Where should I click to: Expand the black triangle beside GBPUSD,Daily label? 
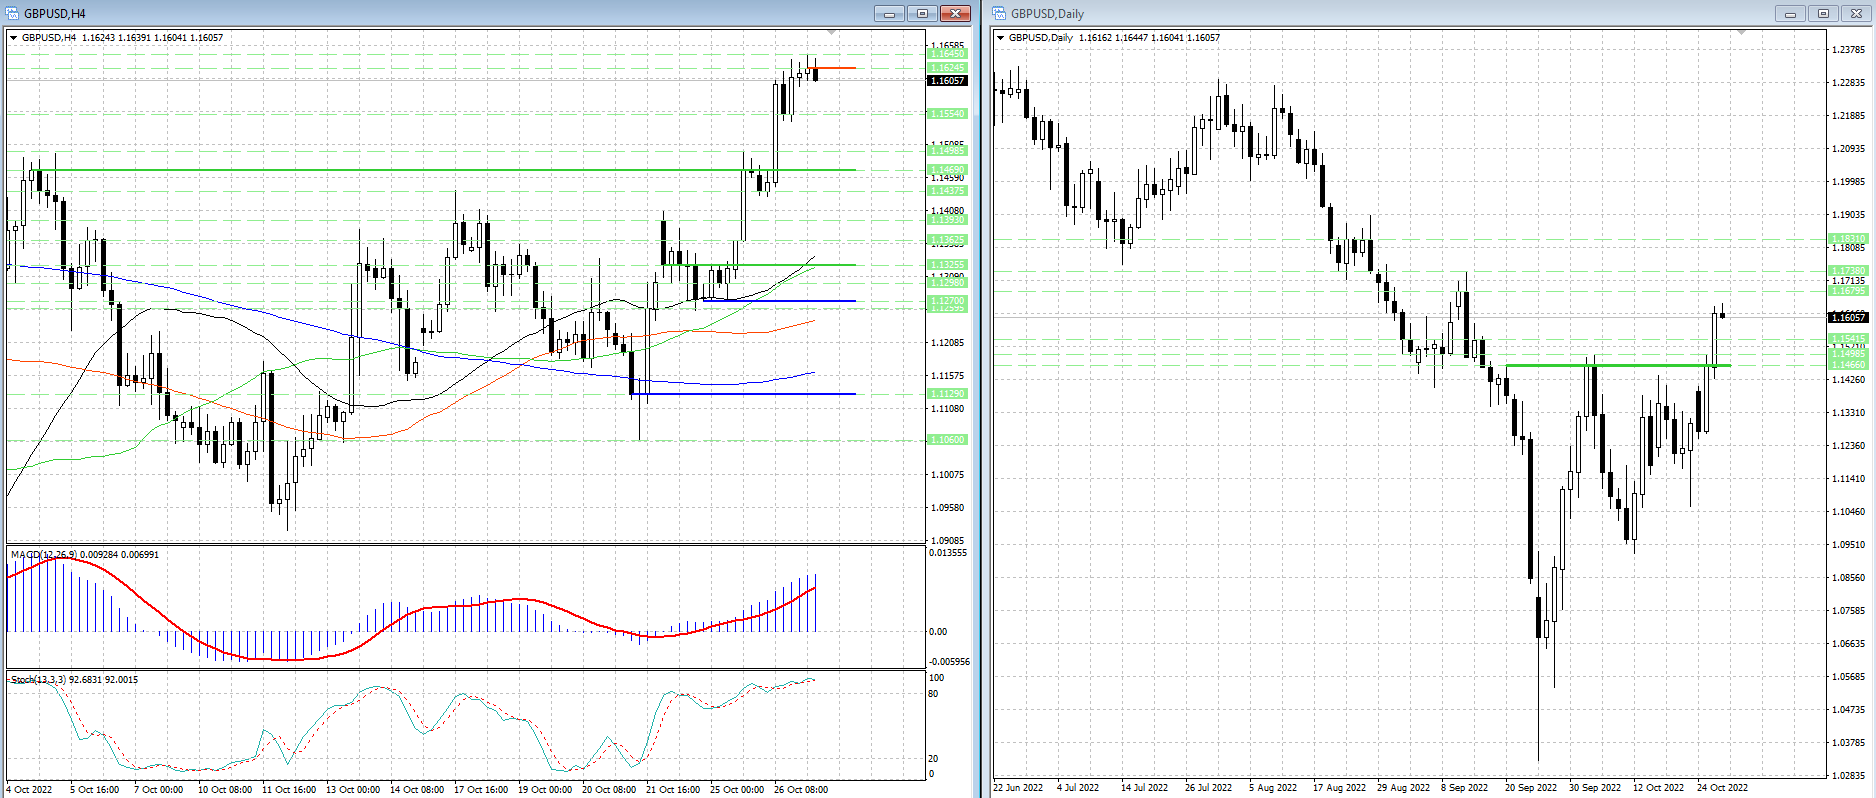1000,38
